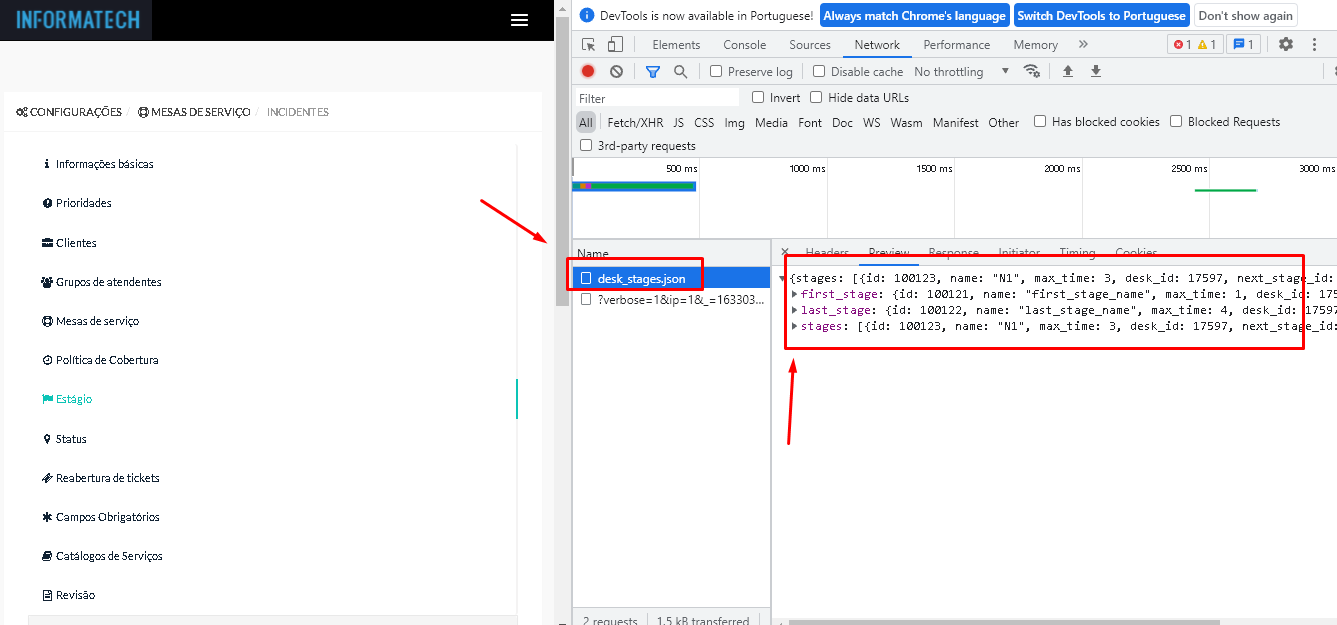Open Campos Obrigatórios sidebar item
Image resolution: width=1337 pixels, height=625 pixels.
(101, 517)
